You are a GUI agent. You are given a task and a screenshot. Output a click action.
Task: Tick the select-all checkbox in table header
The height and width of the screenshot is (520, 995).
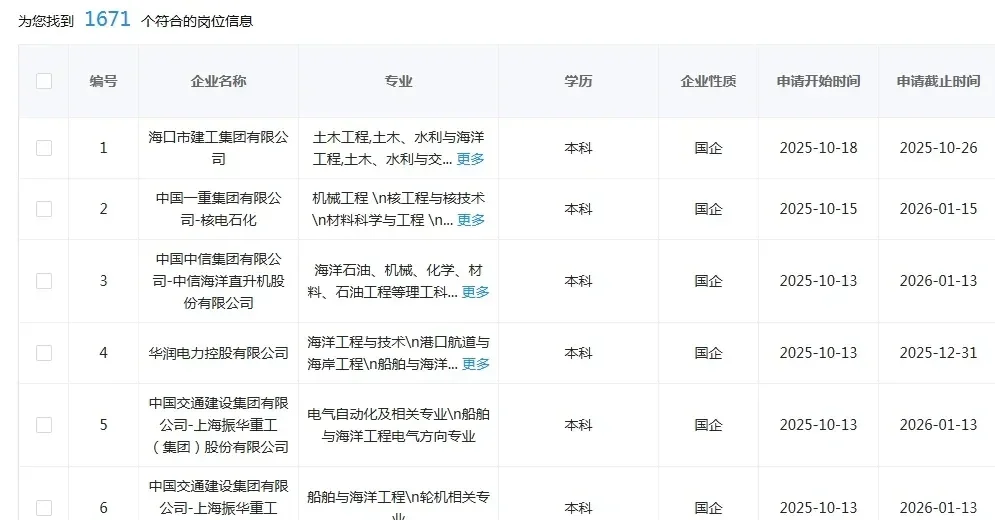44,81
